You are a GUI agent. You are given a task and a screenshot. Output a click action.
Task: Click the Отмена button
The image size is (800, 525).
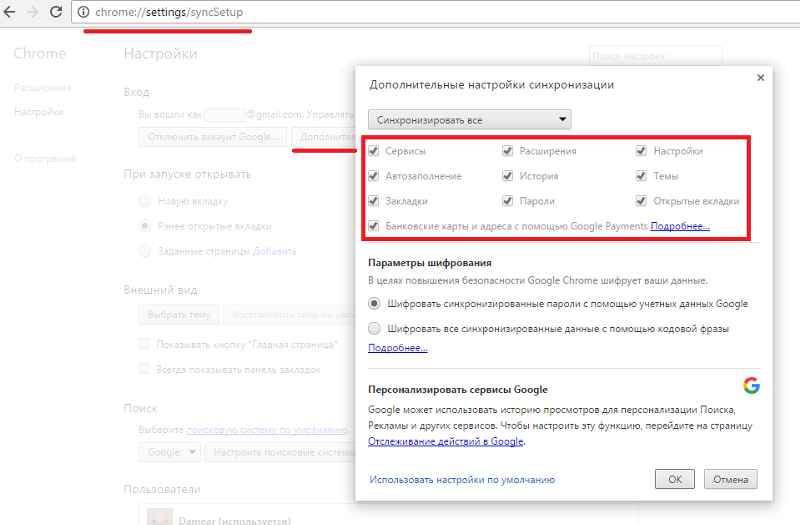click(x=731, y=479)
